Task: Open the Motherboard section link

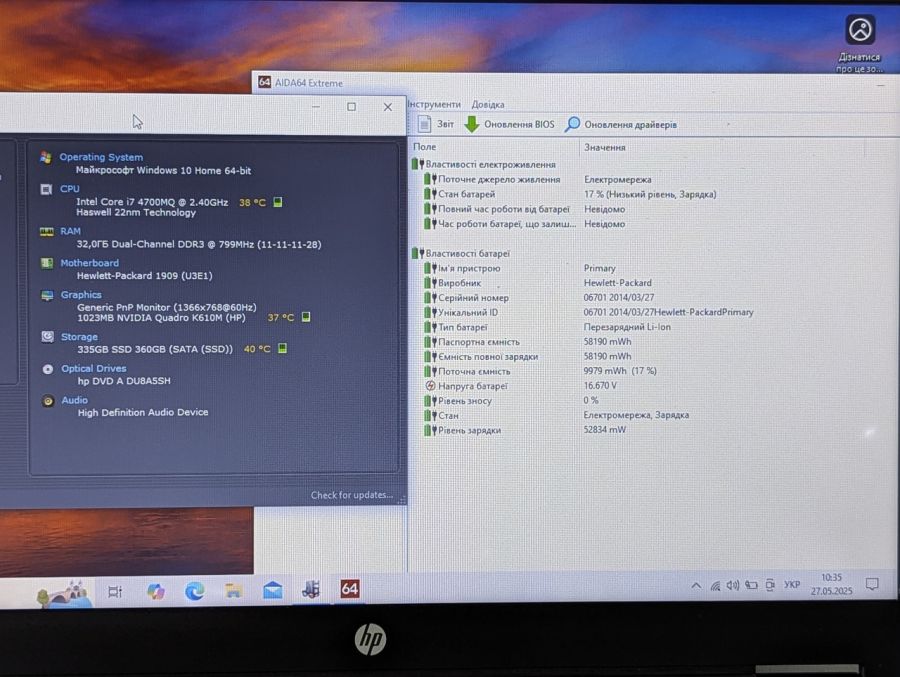Action: (x=90, y=263)
